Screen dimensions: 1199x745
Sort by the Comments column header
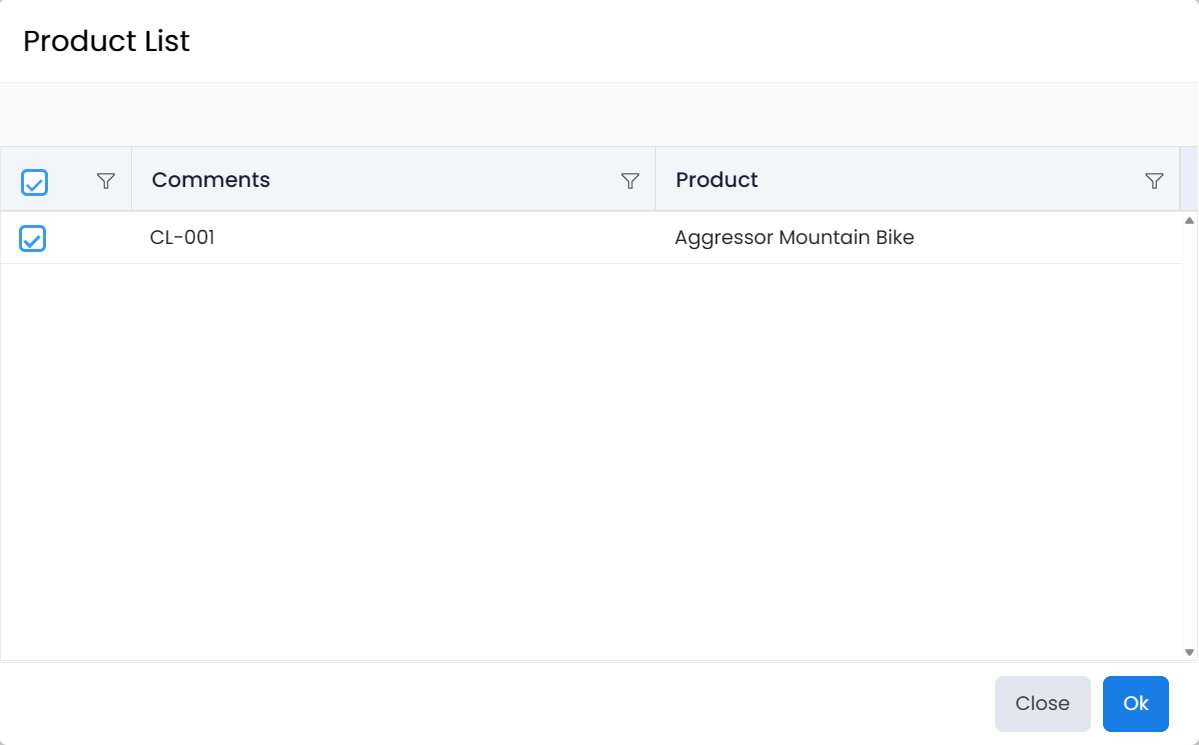(211, 180)
